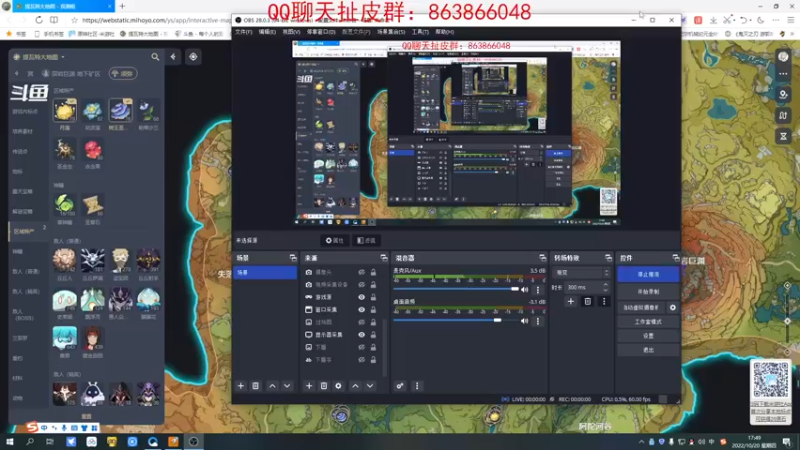Select the highlighted 场景 scene item
This screenshot has width=800, height=450.
click(x=265, y=273)
